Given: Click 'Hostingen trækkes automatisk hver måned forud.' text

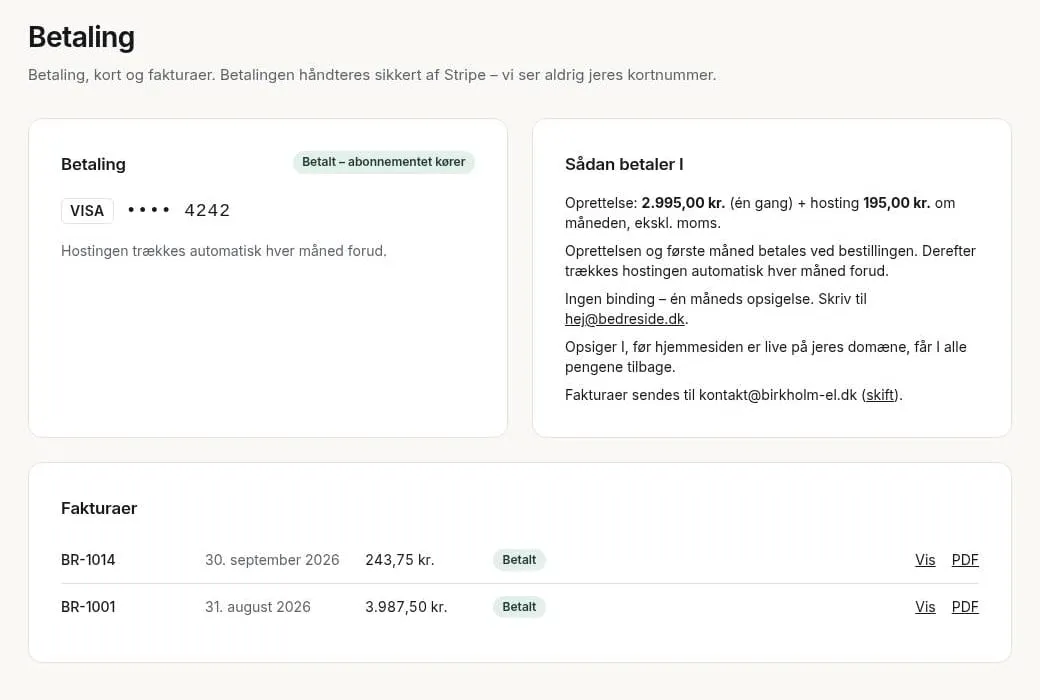Looking at the screenshot, I should point(224,251).
